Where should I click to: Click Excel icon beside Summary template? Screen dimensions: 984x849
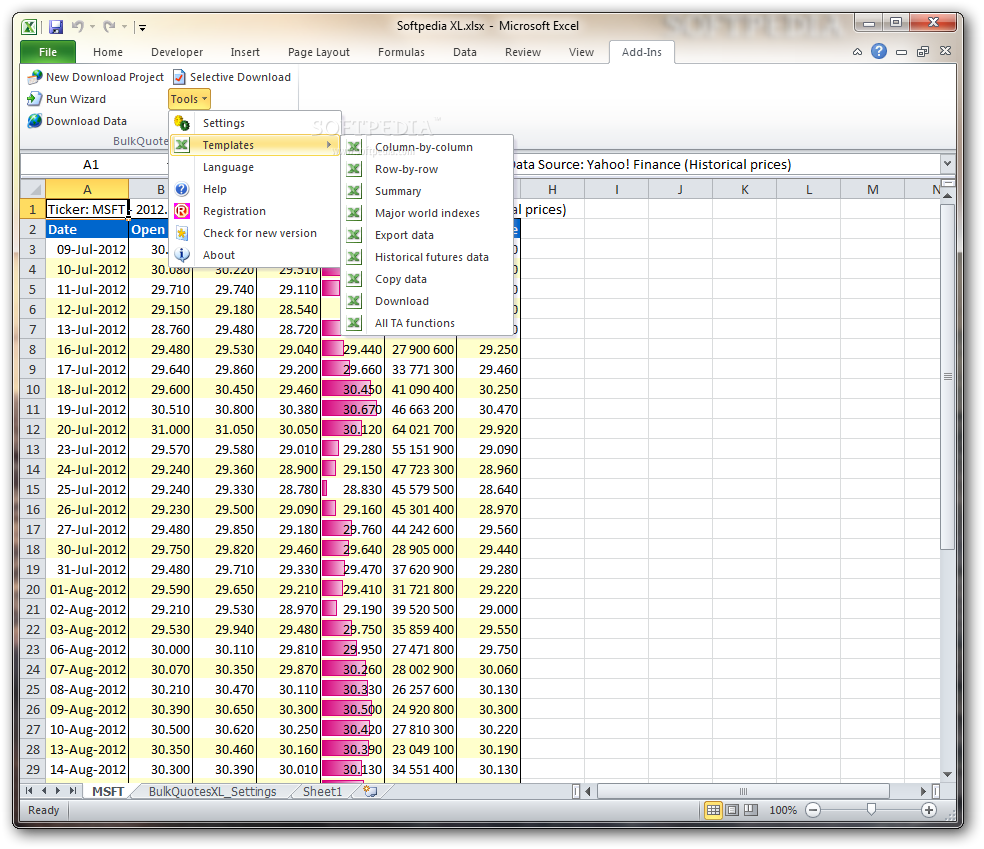tap(354, 191)
